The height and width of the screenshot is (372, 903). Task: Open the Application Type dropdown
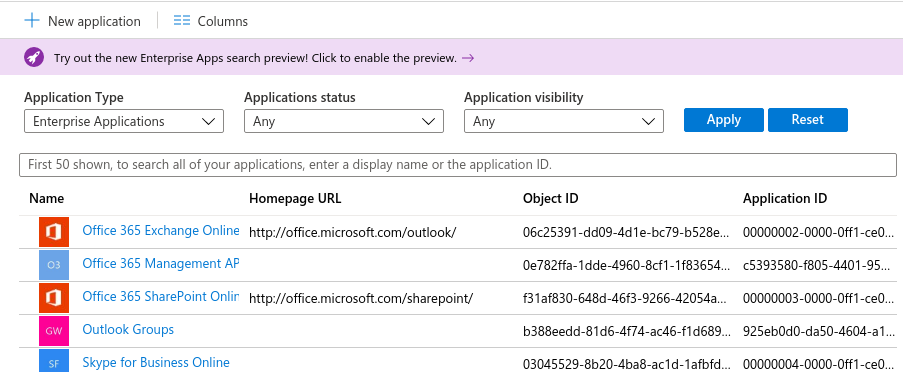point(124,122)
